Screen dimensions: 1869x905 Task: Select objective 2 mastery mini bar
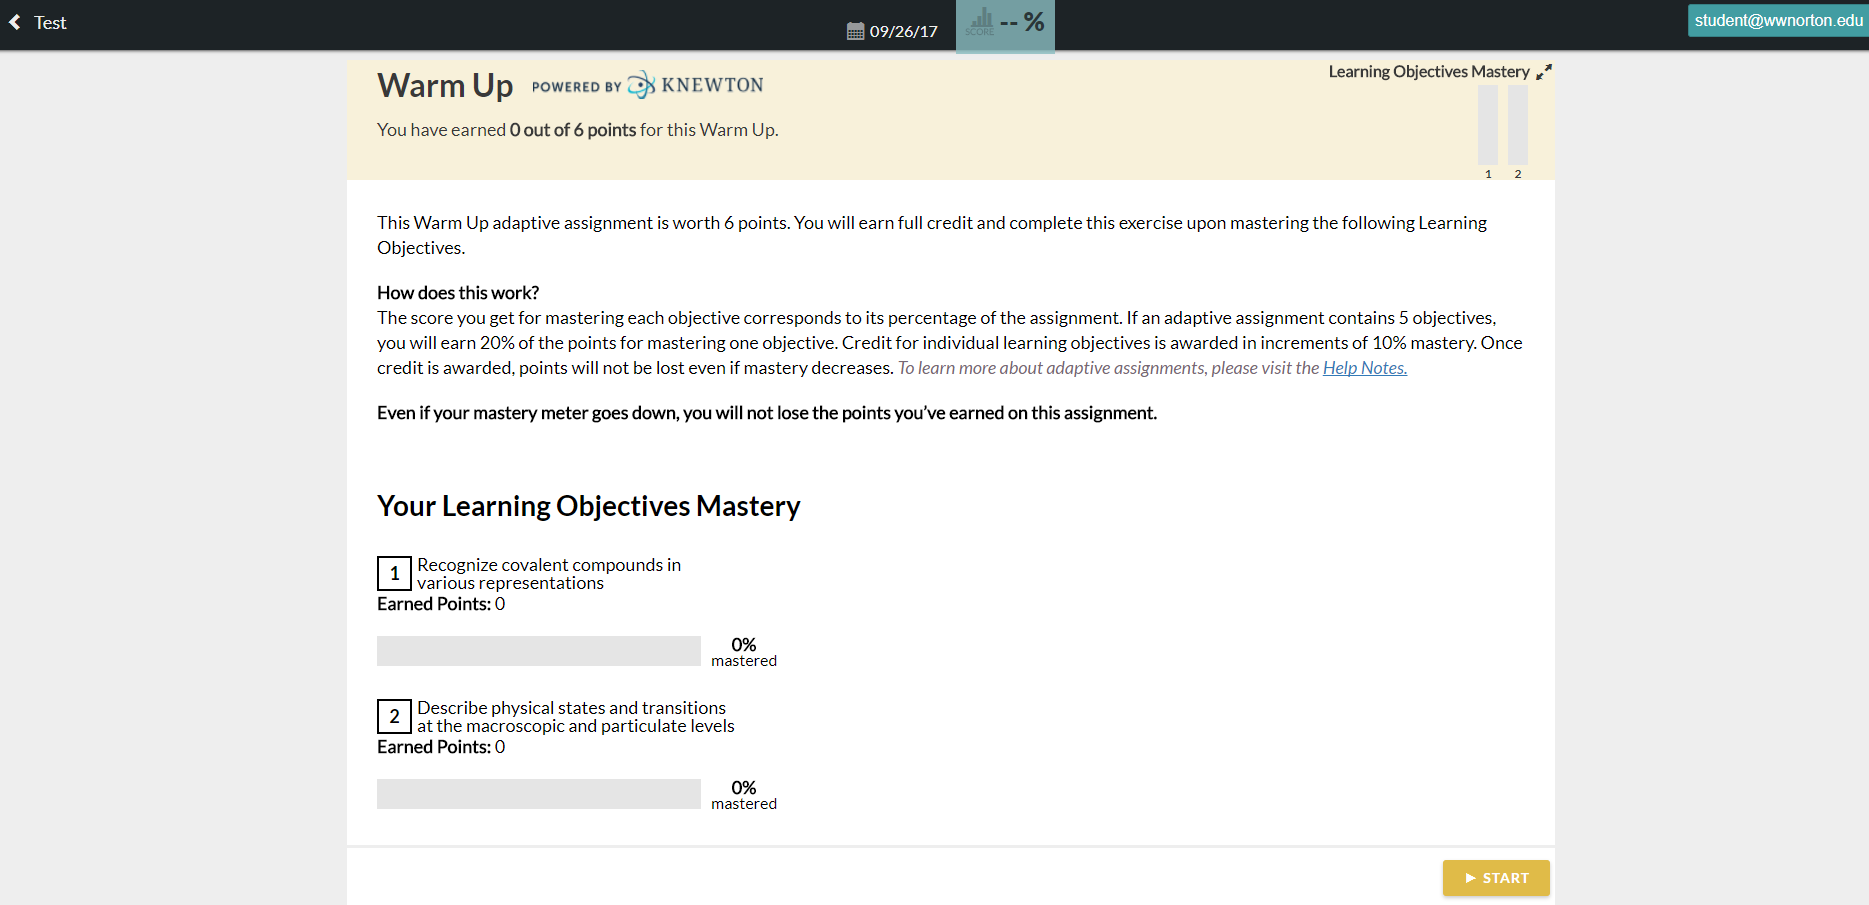(x=1518, y=125)
